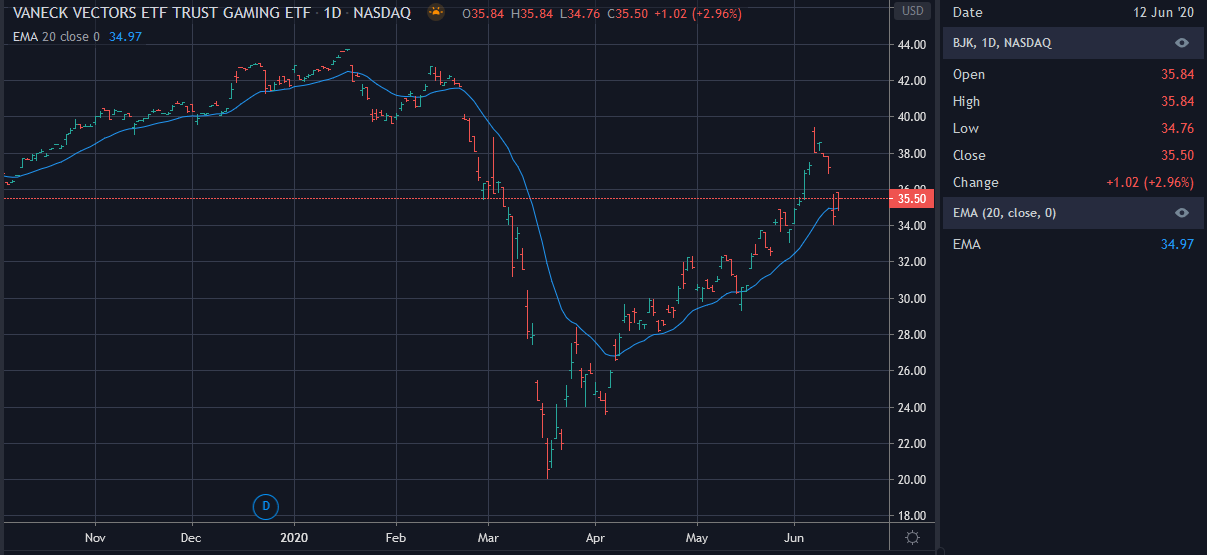
Task: Collapse the BJK, 1D, NASDAQ data section
Action: pyautogui.click(x=1000, y=43)
